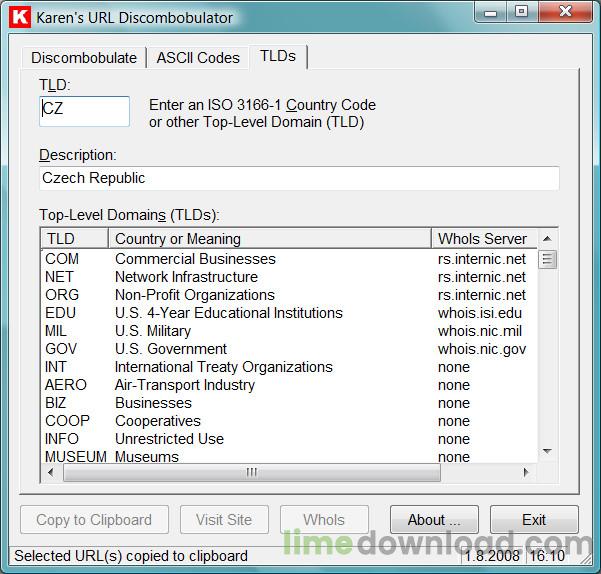Sort by the TLD column header
Viewport: 601px width, 574px height.
(x=74, y=239)
